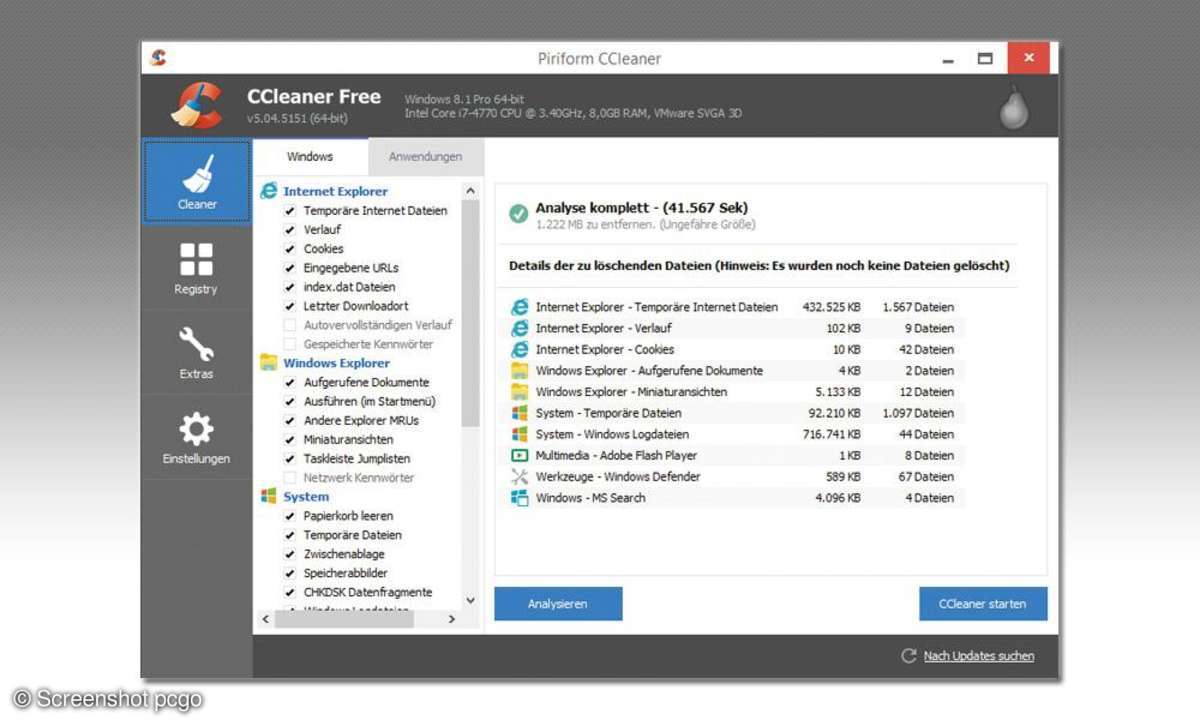Click Windows icon beside System Temporäre Dateien

(x=520, y=413)
